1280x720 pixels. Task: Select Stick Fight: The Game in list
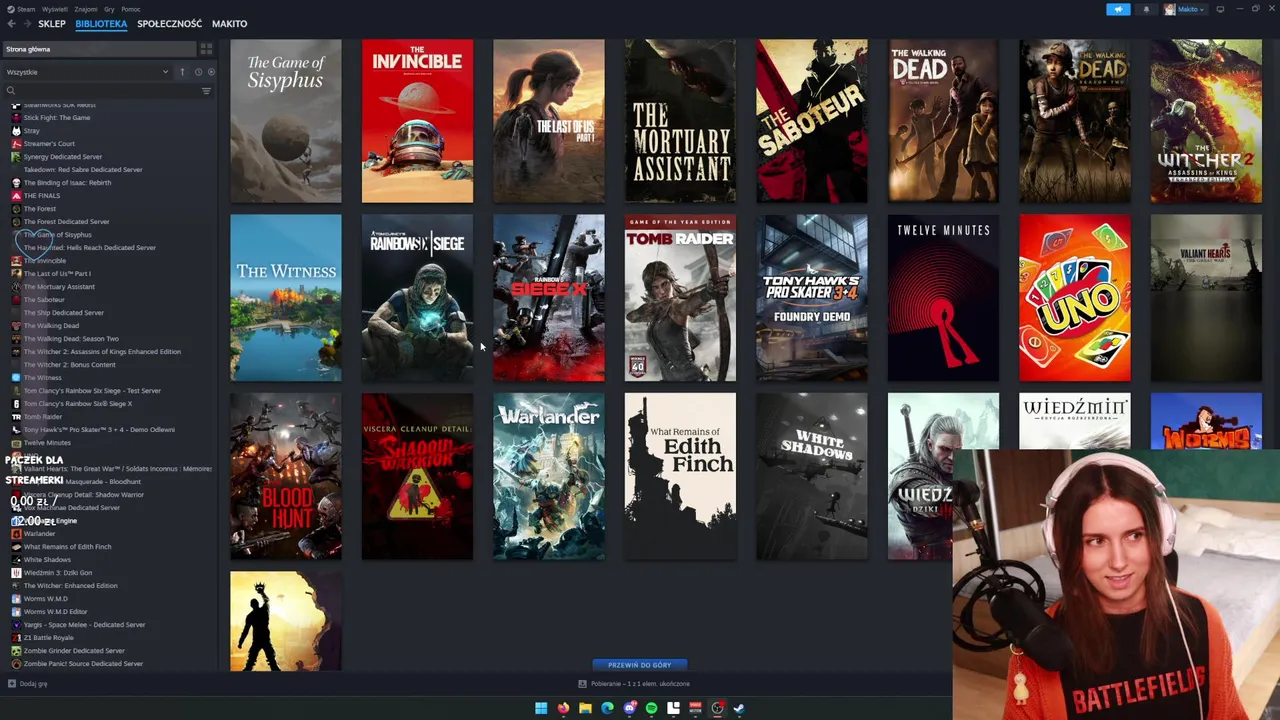56,118
